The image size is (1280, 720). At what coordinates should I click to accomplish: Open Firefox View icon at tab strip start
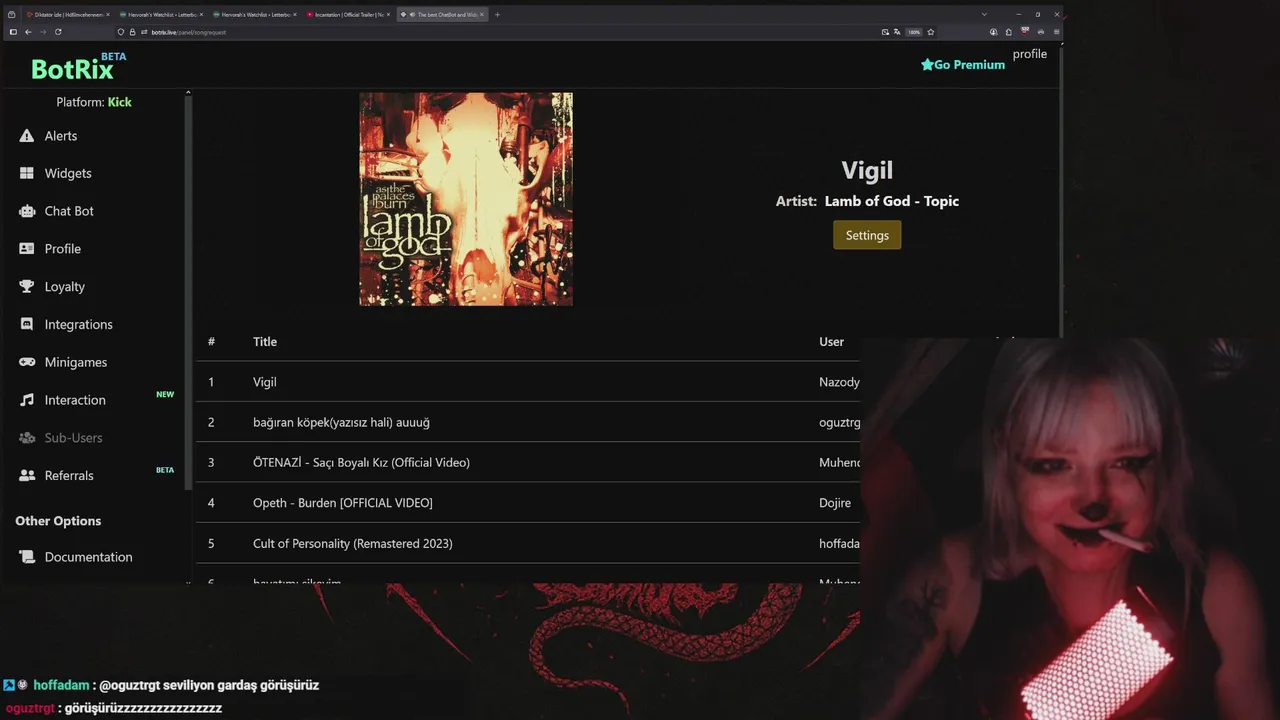click(12, 14)
